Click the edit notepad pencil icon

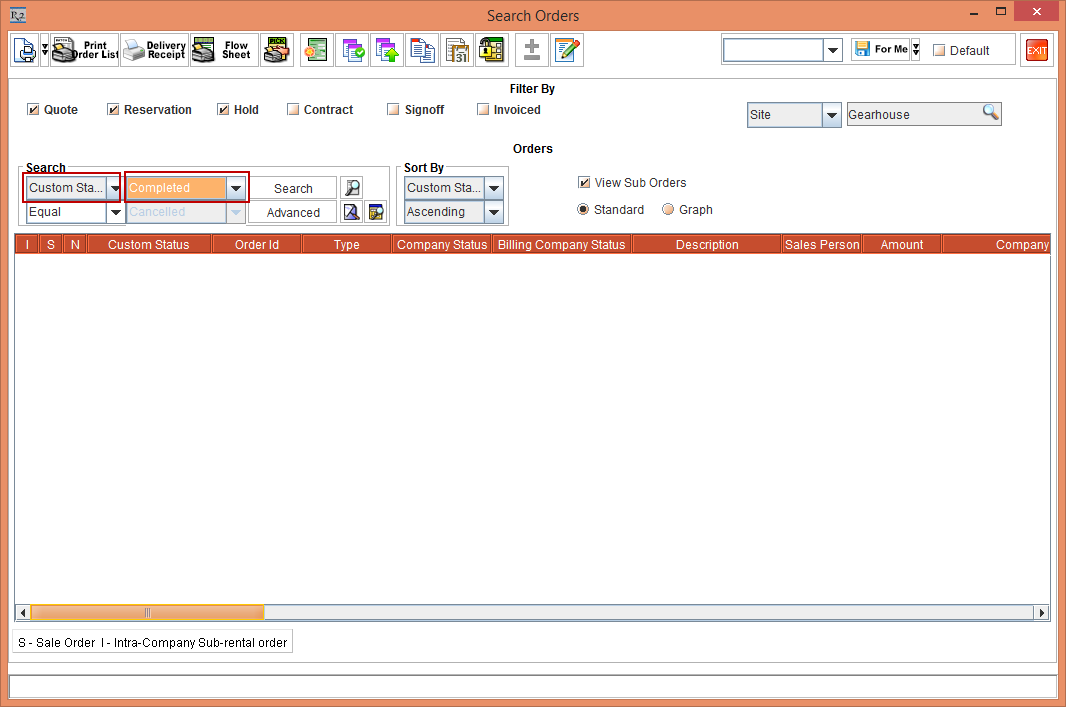(567, 50)
